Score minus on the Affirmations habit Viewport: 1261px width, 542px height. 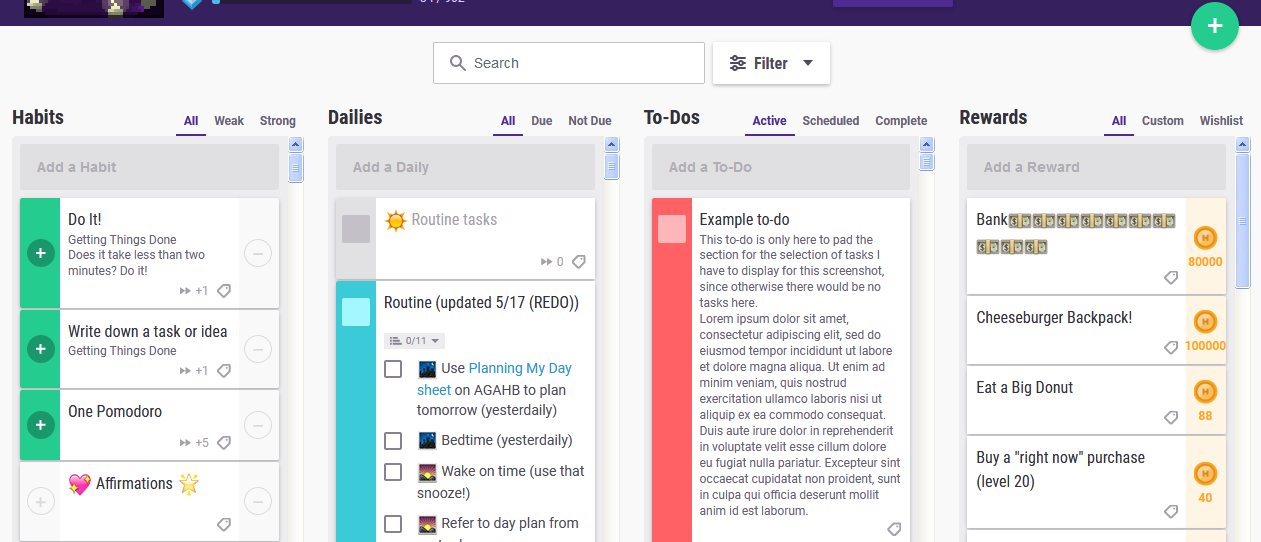(258, 501)
